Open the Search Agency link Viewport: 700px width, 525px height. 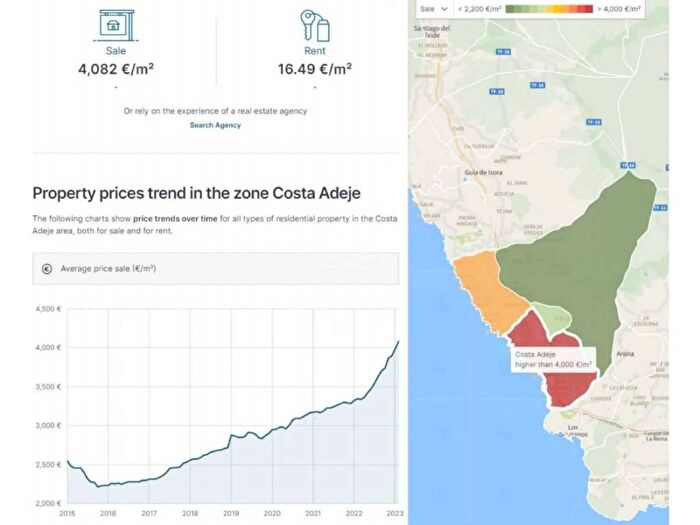[x=215, y=125]
